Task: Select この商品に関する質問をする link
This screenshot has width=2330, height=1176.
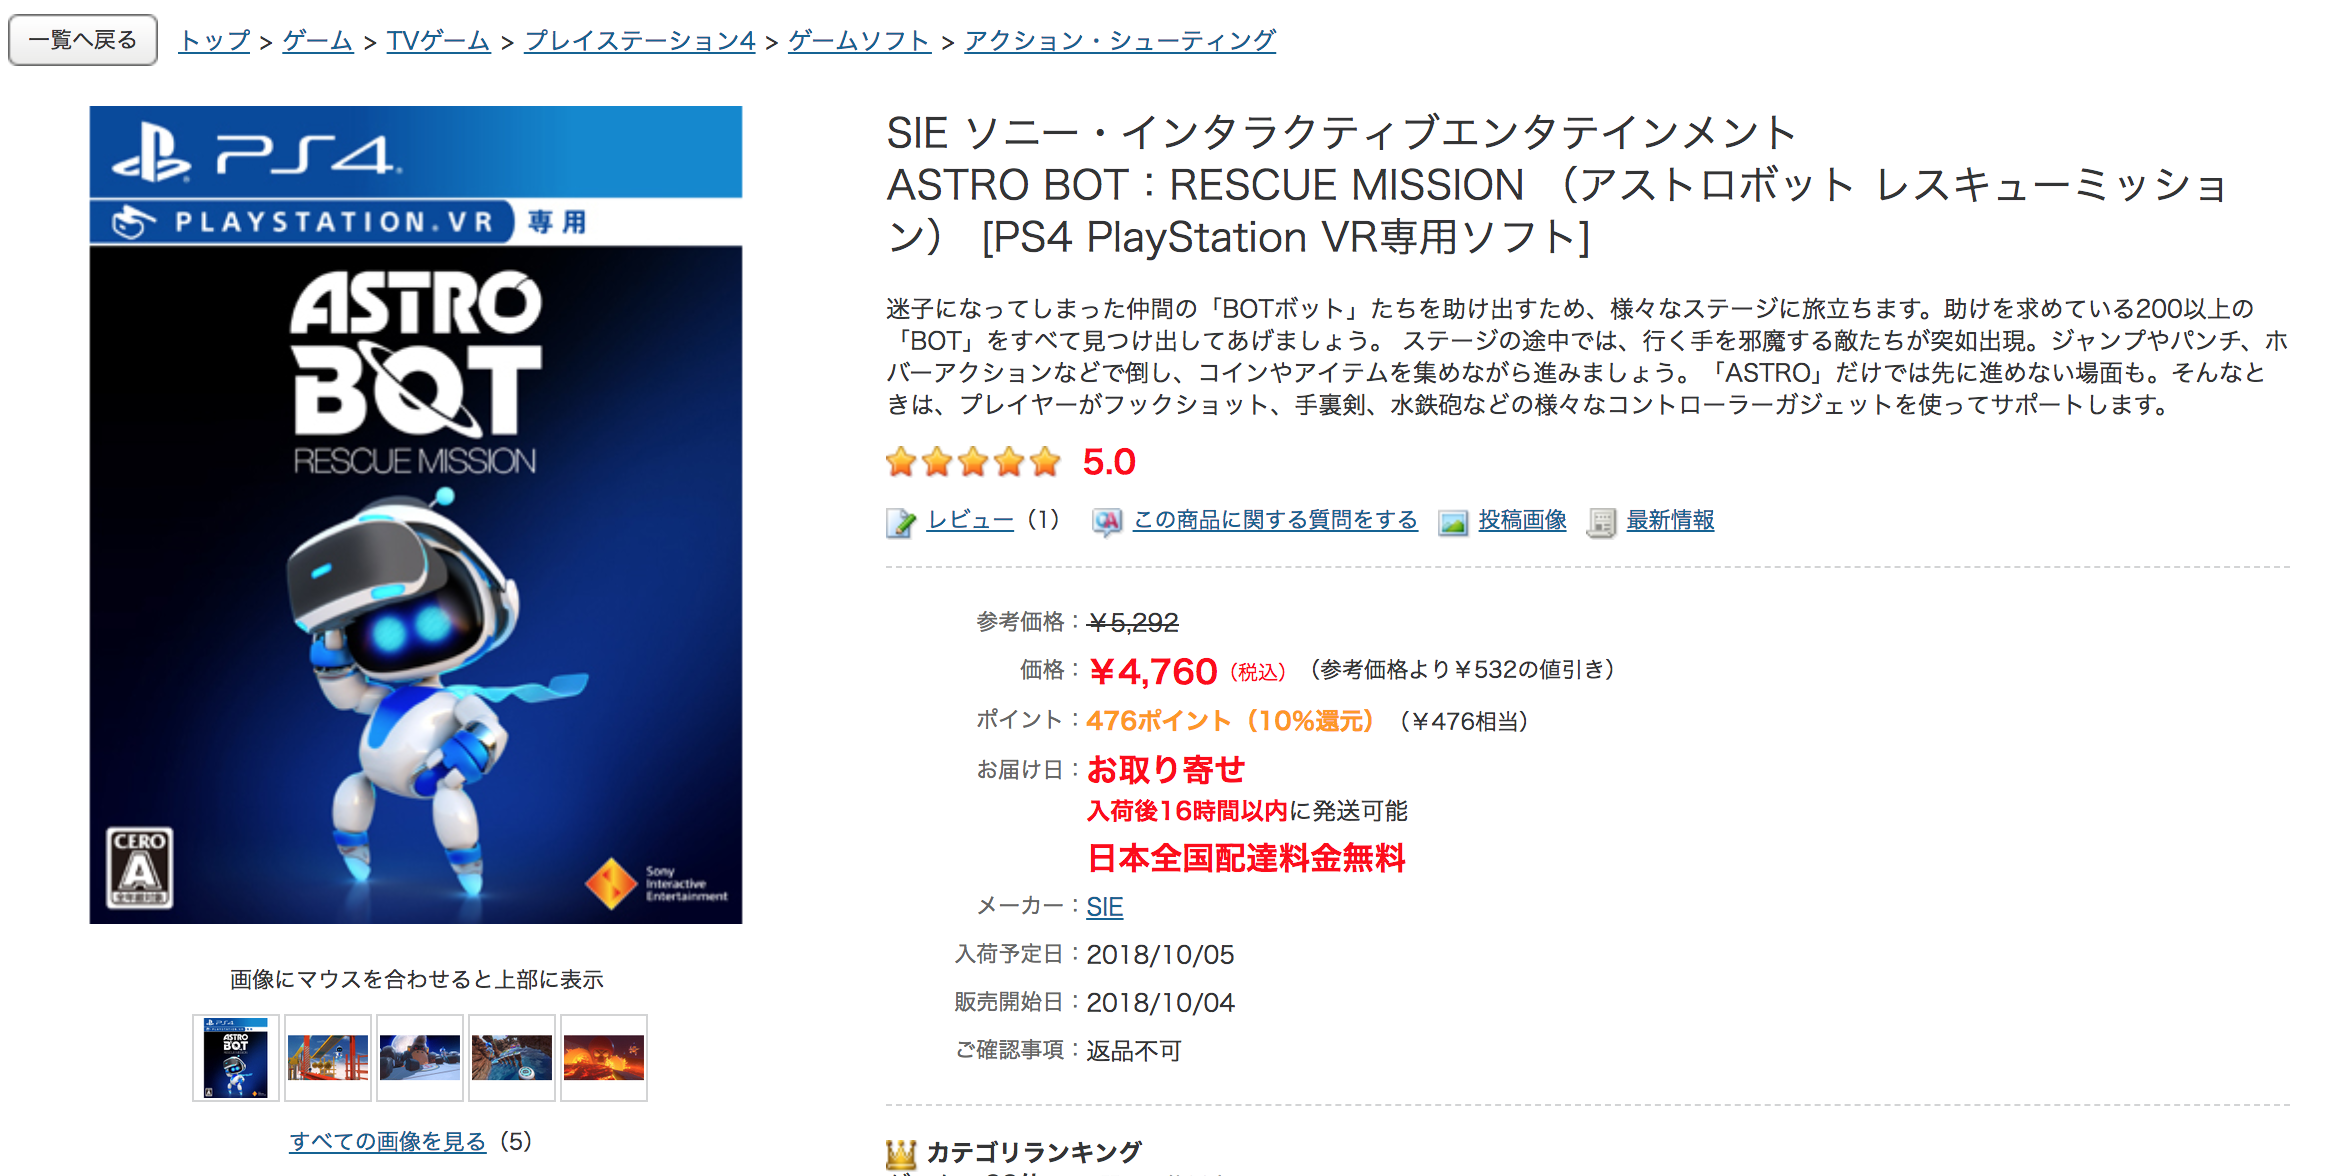Action: tap(1275, 520)
